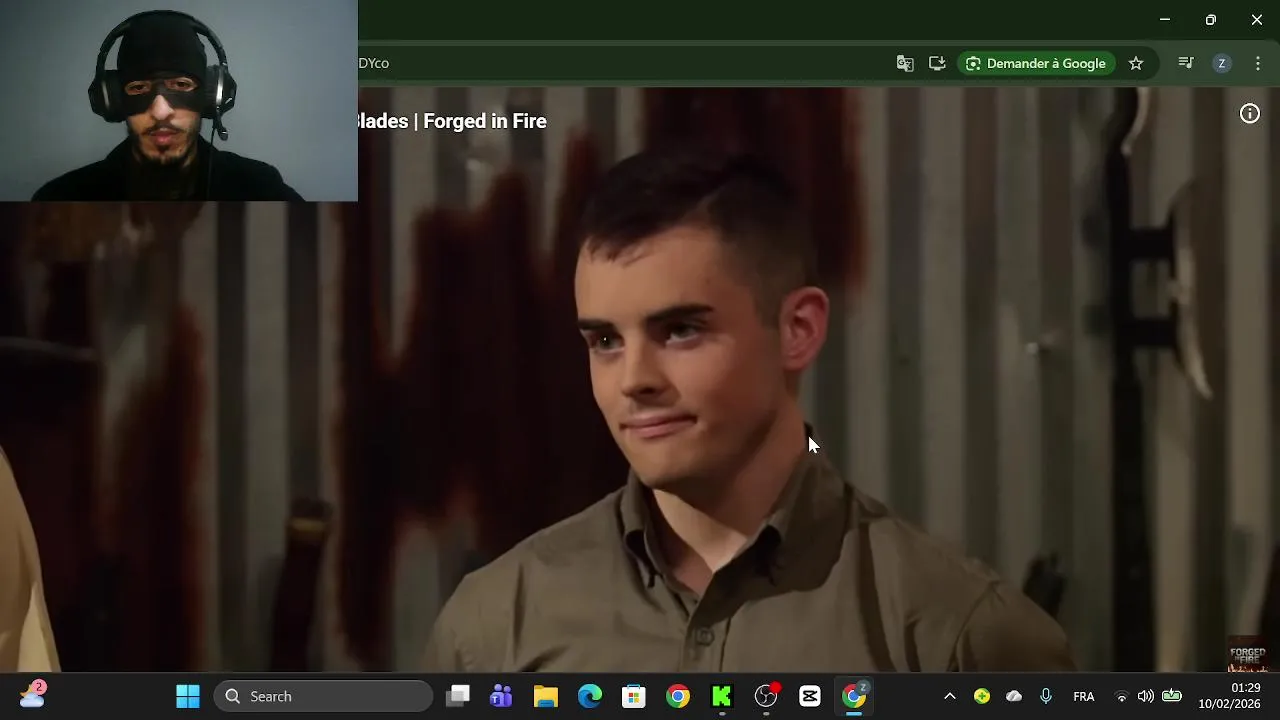
Task: Click the green plus tray icon
Action: tap(982, 696)
